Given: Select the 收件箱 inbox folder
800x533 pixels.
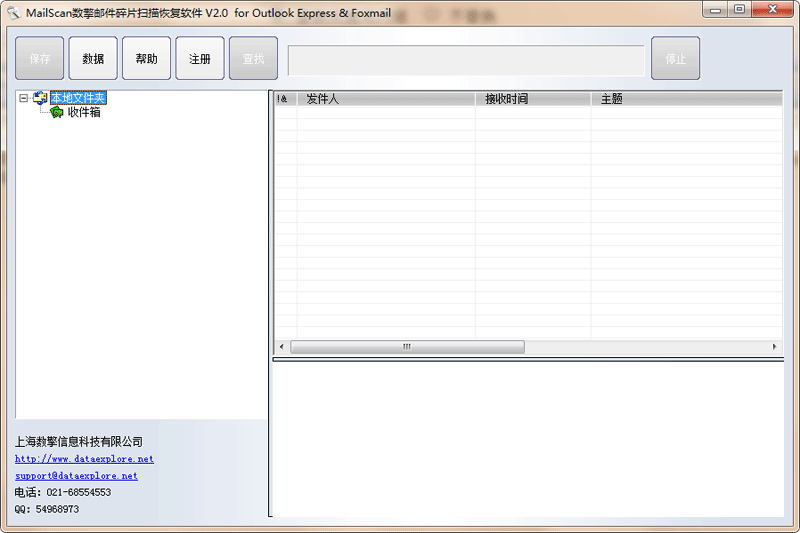Looking at the screenshot, I should point(84,112).
